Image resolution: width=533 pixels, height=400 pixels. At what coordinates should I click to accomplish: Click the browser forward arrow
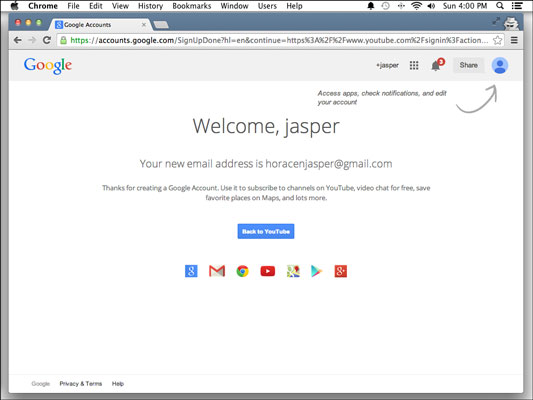32,40
